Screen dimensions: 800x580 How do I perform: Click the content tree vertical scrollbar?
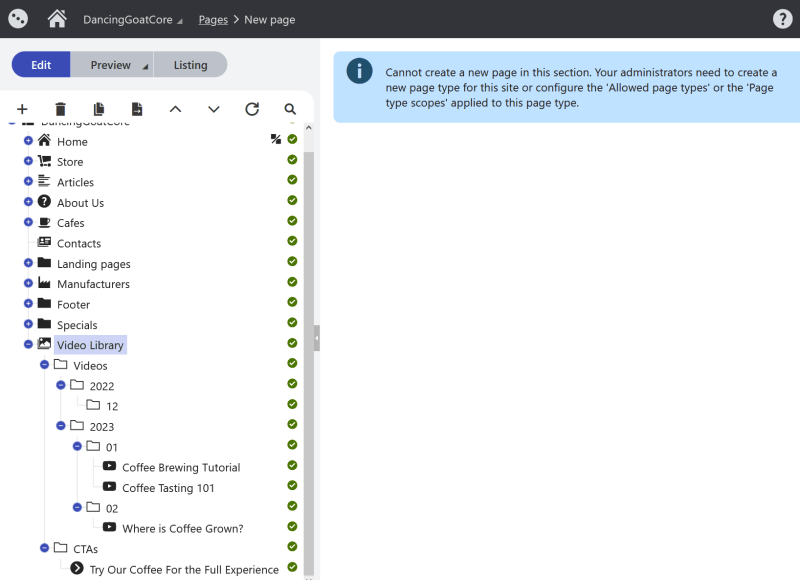(309, 362)
